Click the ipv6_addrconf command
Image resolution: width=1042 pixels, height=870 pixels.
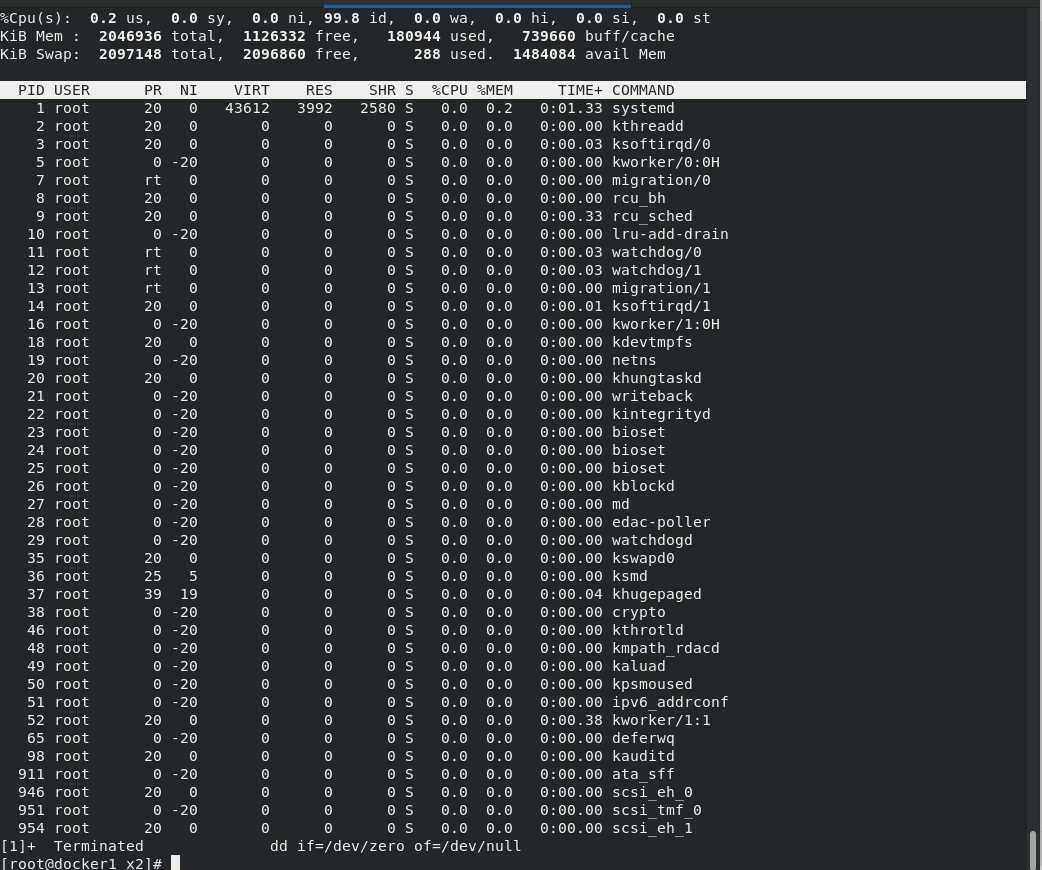(x=670, y=701)
